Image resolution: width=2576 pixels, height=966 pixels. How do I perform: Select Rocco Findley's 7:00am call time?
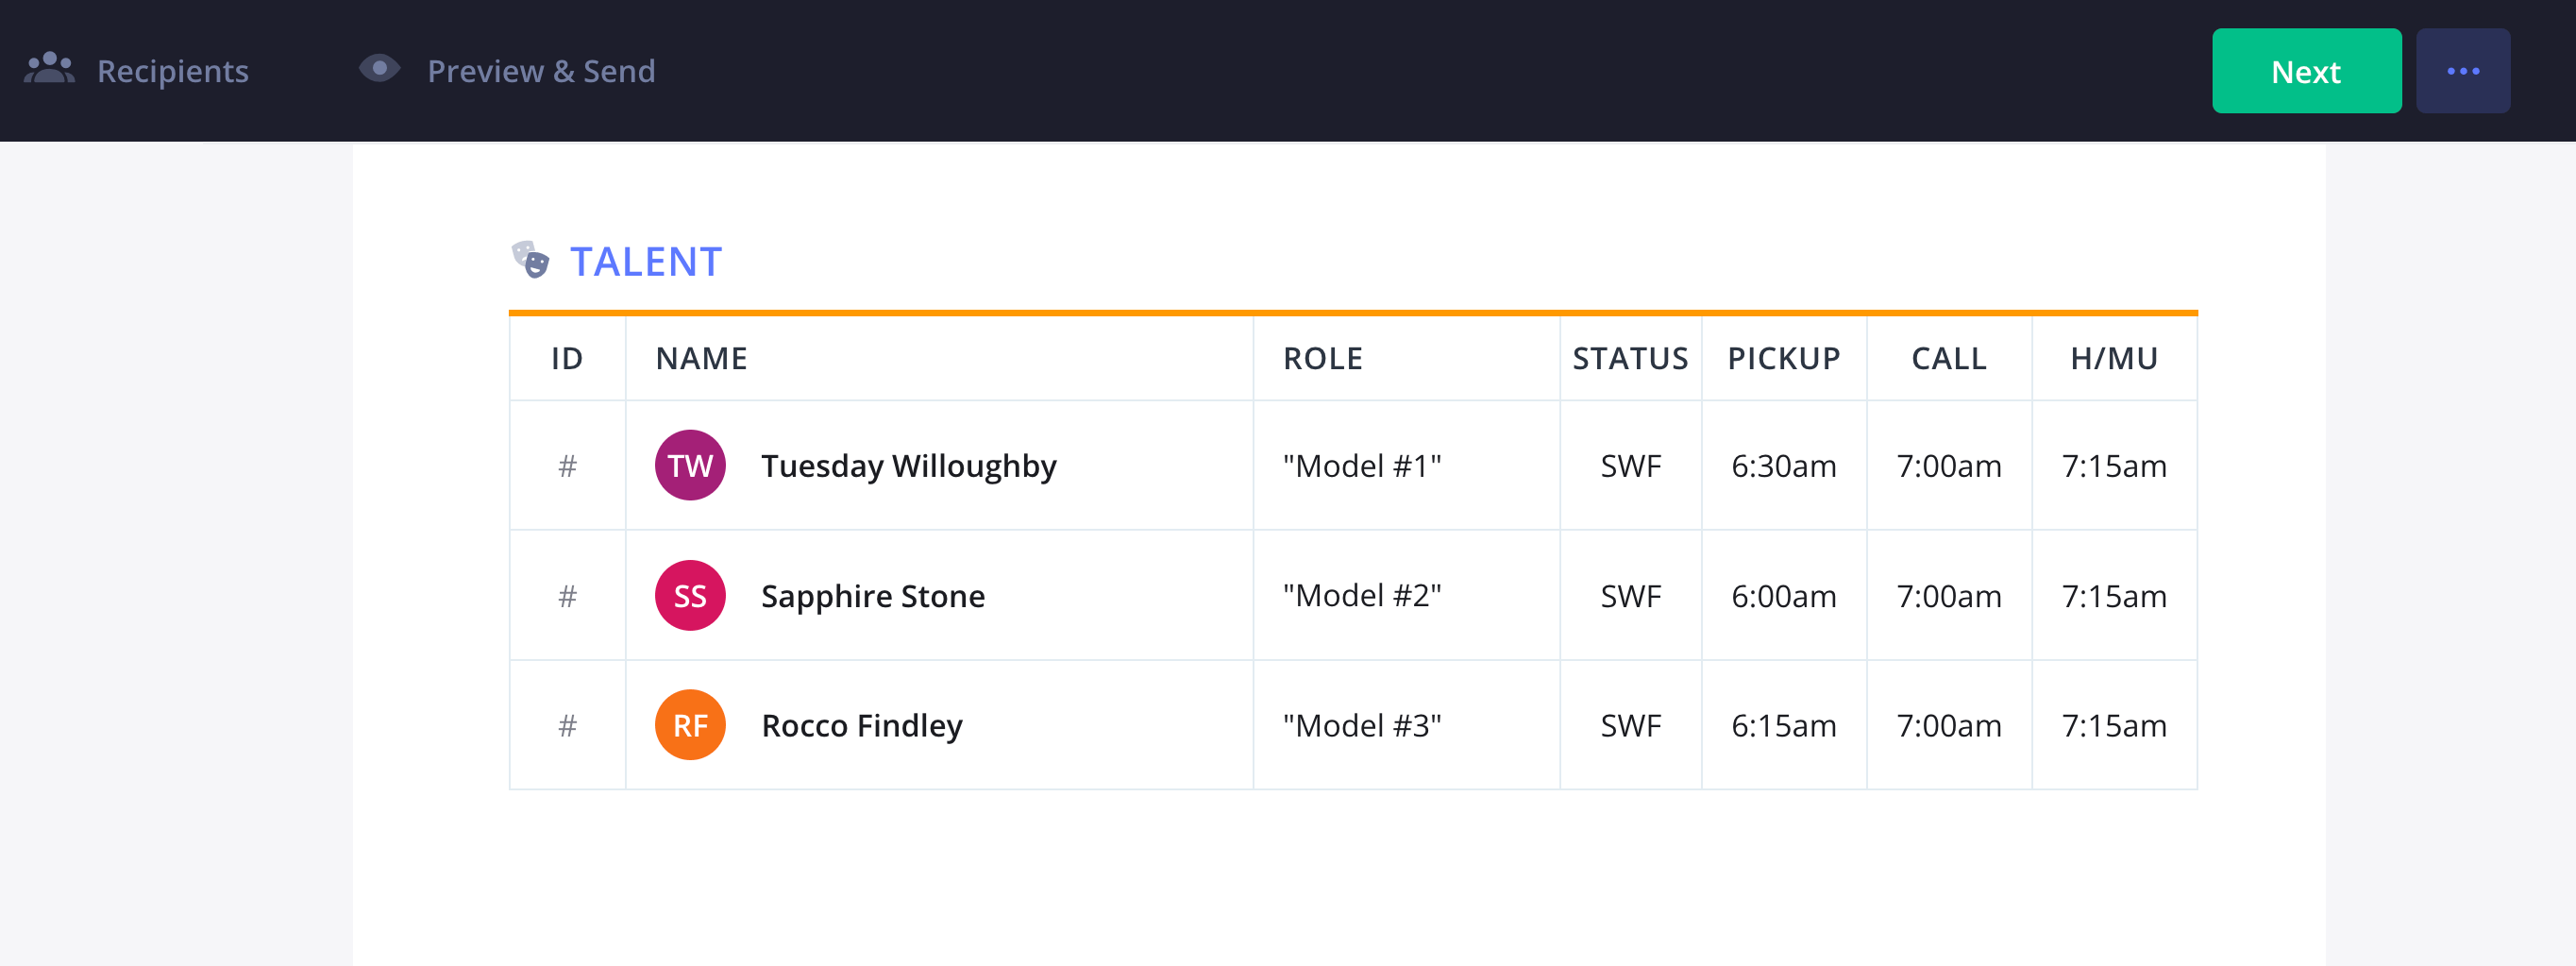coord(1948,725)
